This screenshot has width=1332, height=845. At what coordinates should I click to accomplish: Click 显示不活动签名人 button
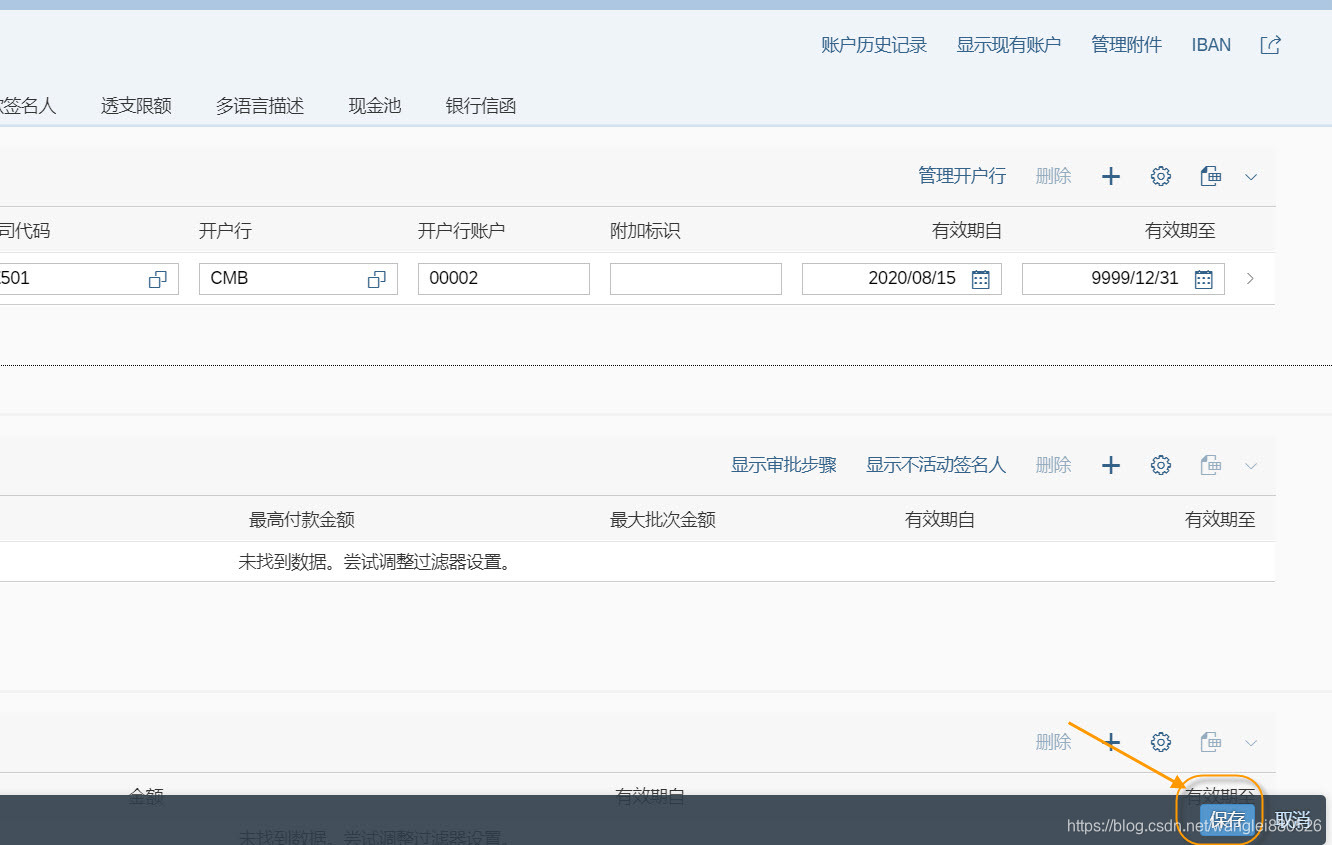936,465
